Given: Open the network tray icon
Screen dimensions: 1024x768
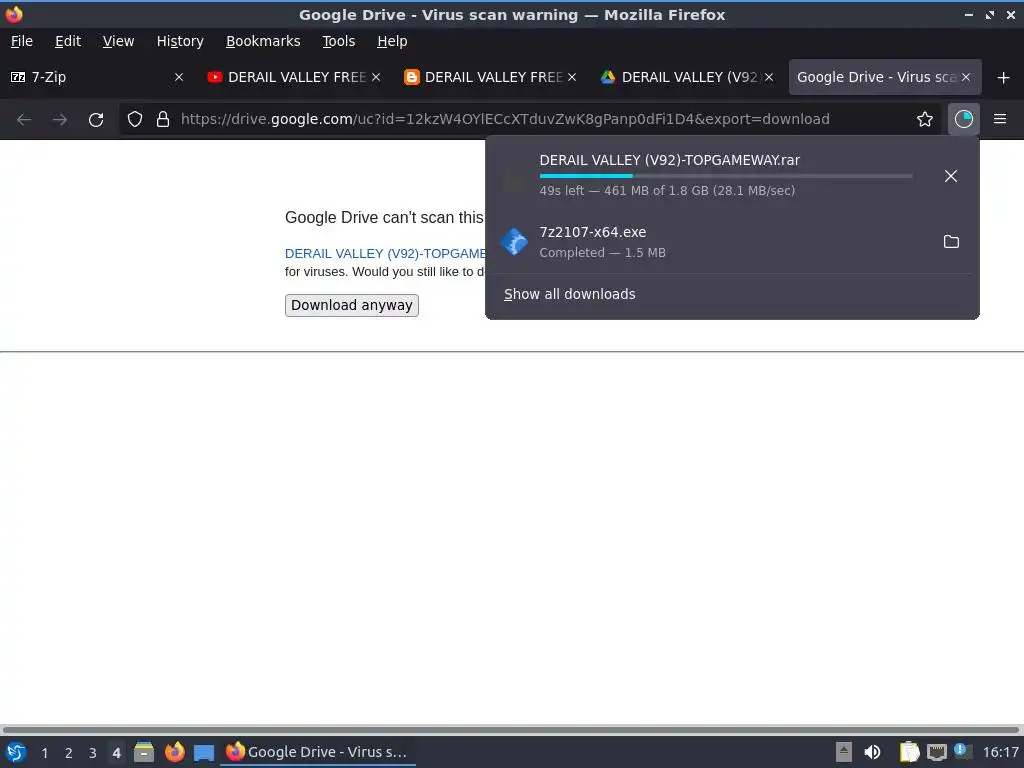Looking at the screenshot, I should click(x=936, y=752).
